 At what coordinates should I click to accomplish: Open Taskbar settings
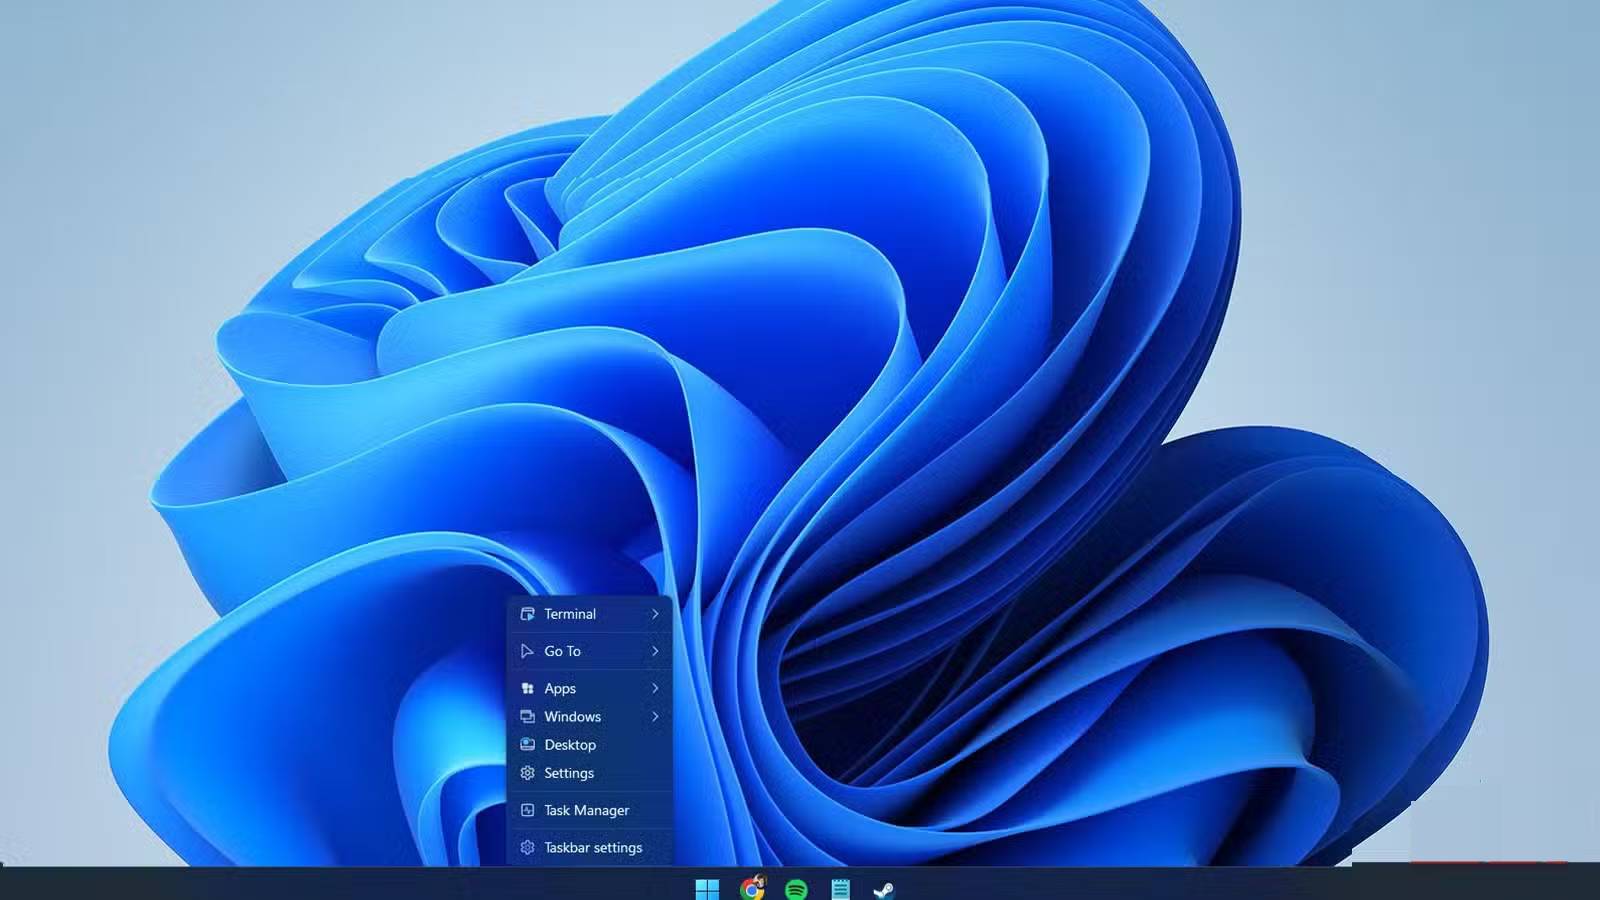coord(592,847)
